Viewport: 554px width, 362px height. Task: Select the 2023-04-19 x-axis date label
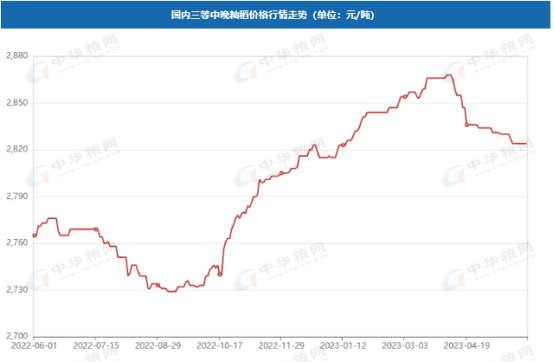tap(467, 345)
